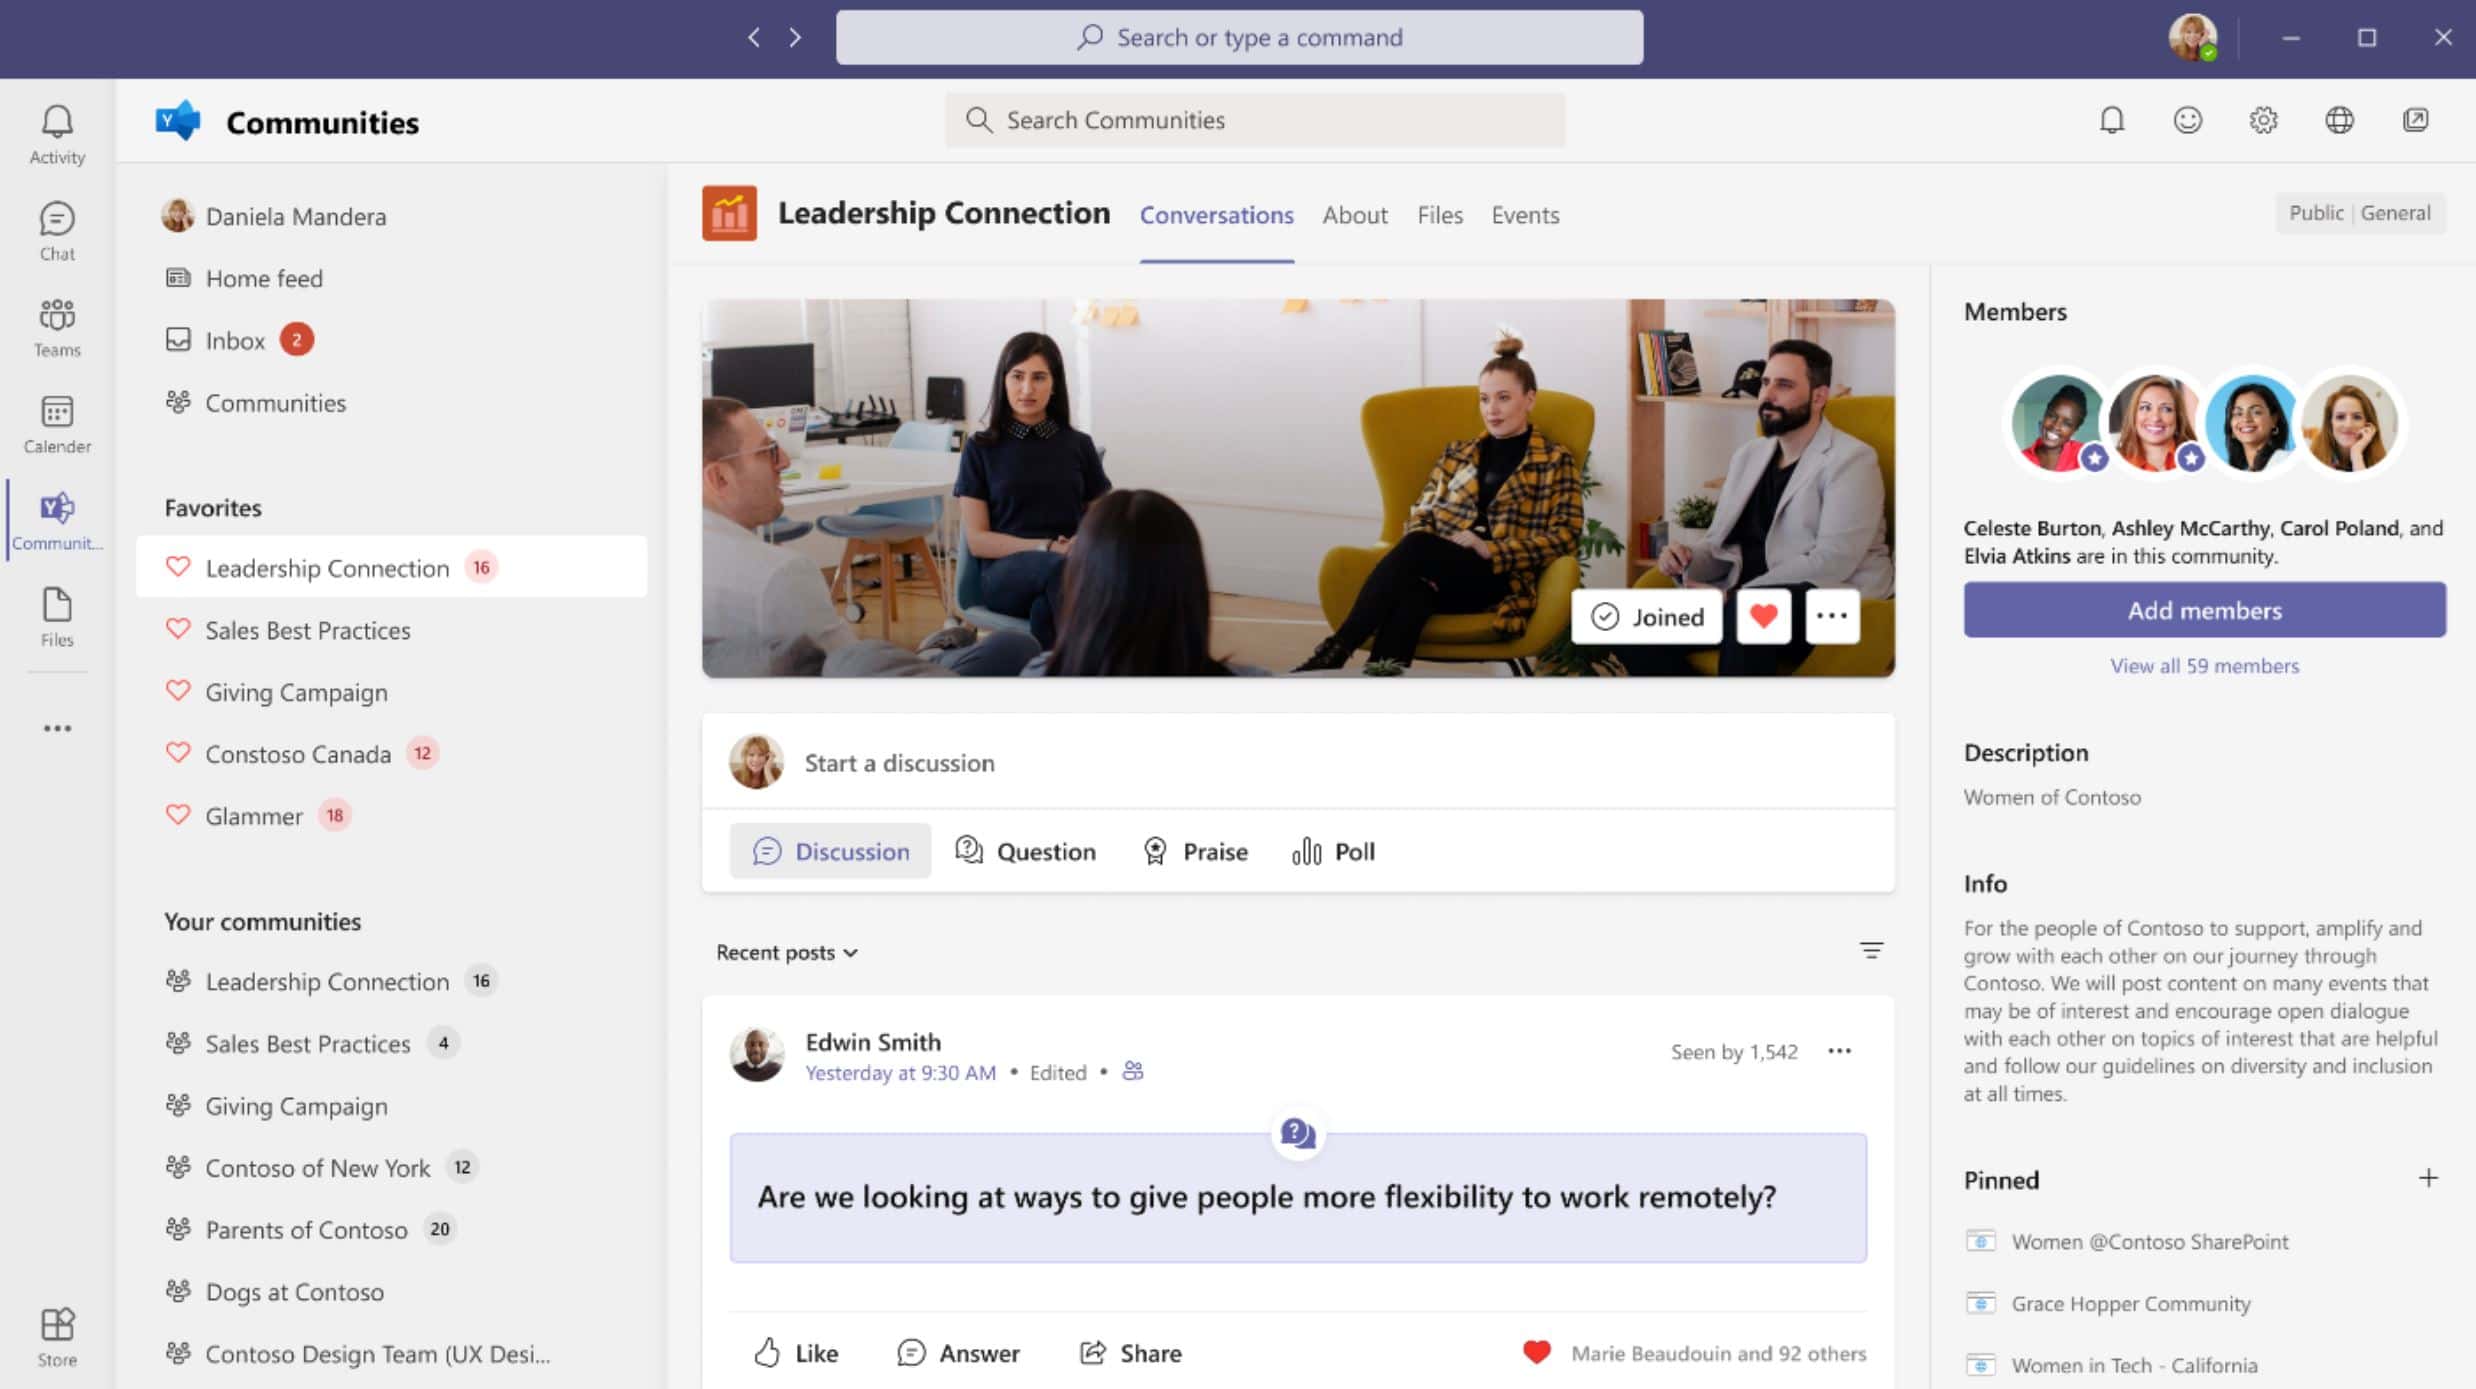Open the Files icon in sidebar
Viewport: 2476px width, 1389px height.
(x=56, y=615)
